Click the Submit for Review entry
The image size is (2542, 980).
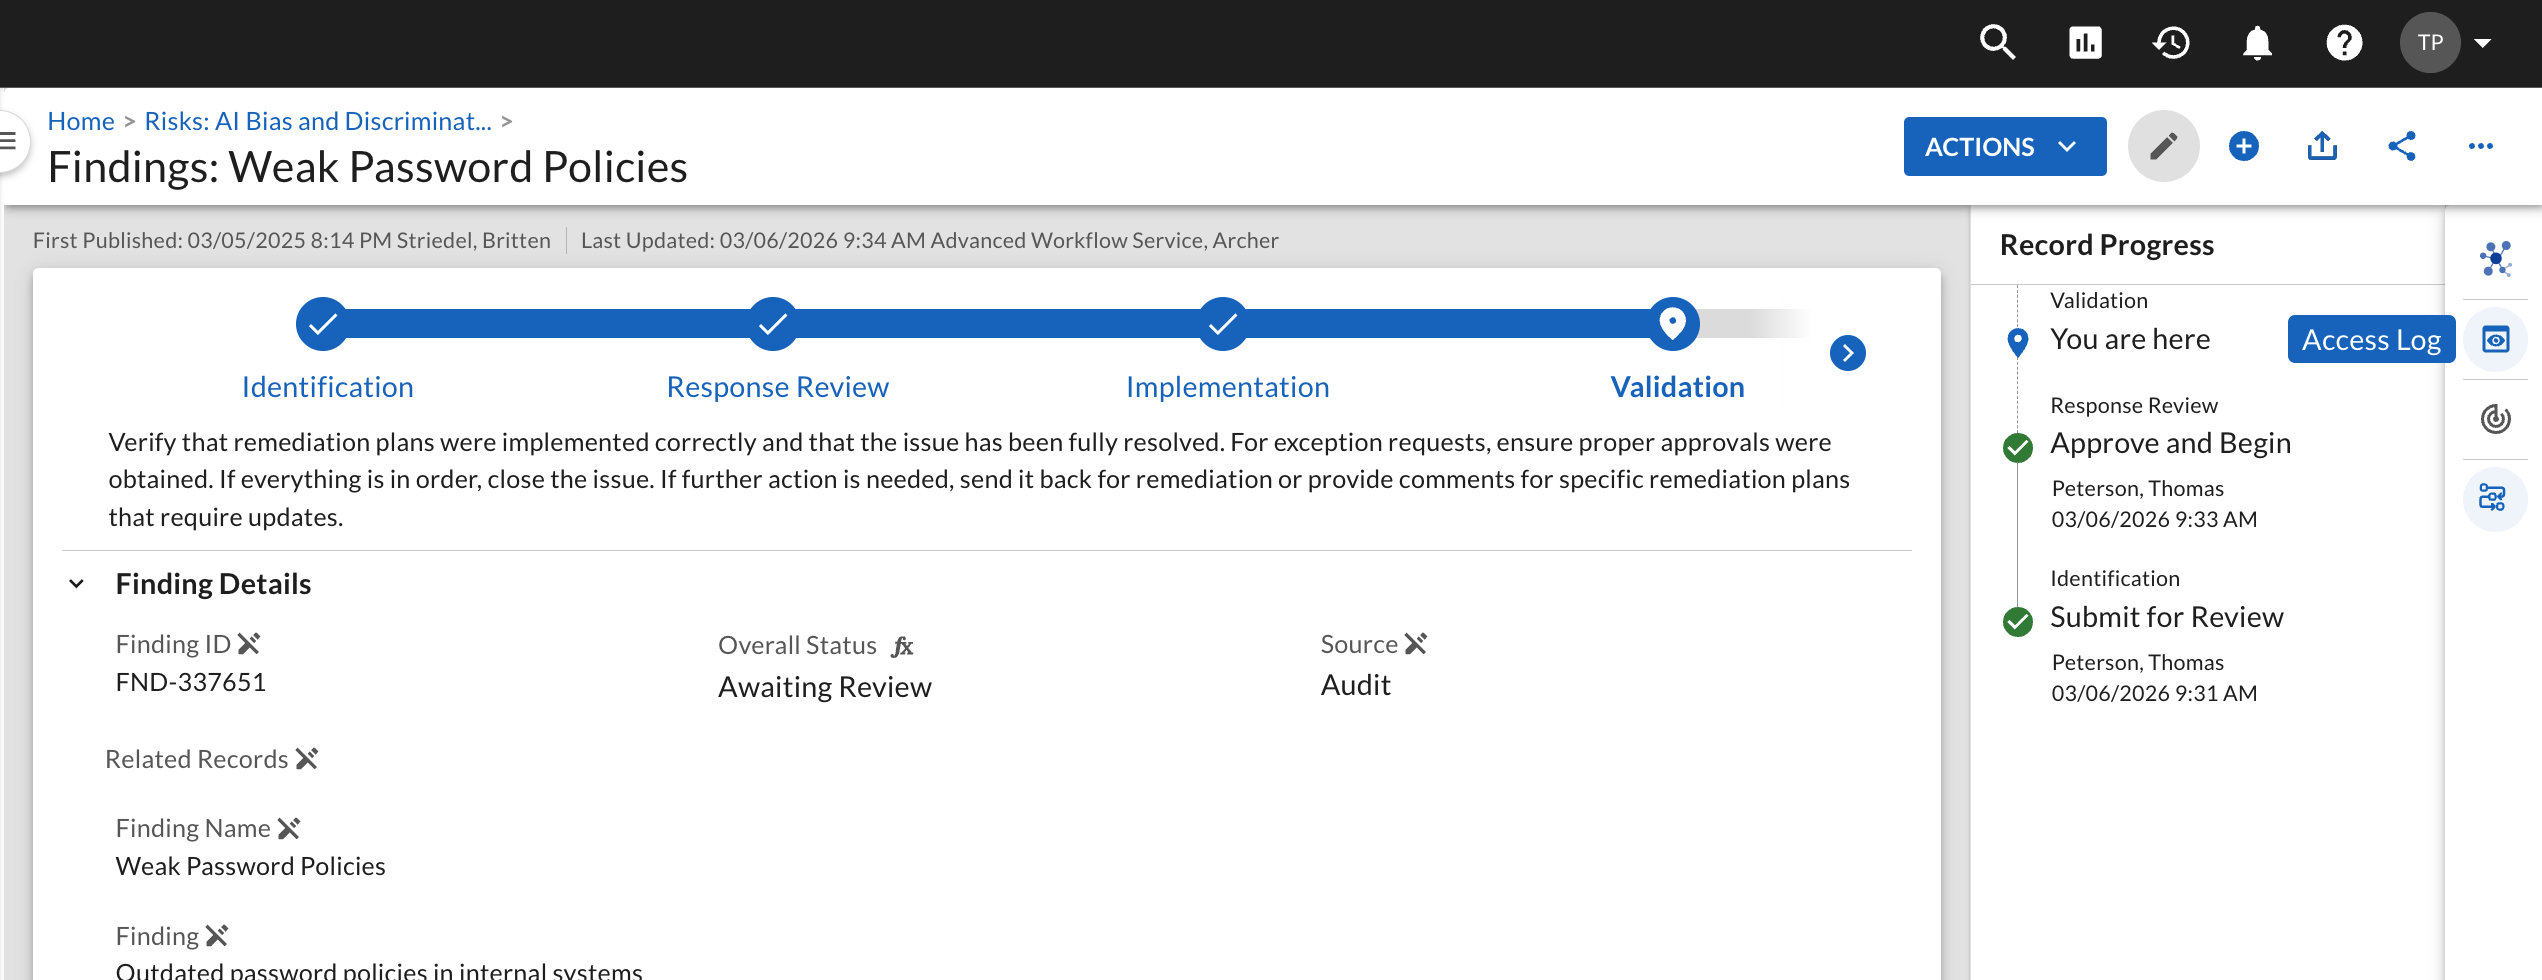(x=2166, y=617)
